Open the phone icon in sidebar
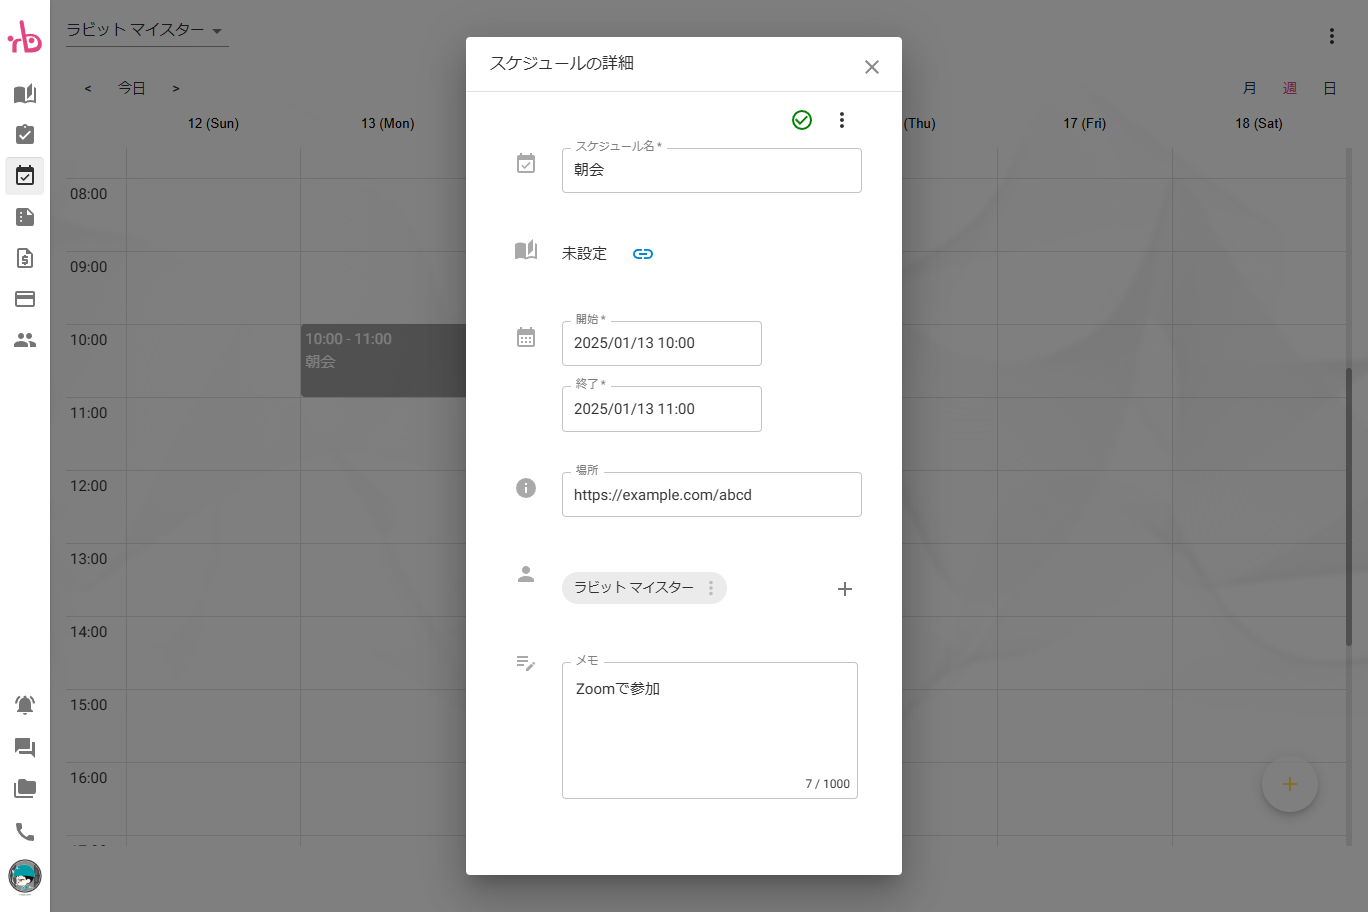 [25, 832]
